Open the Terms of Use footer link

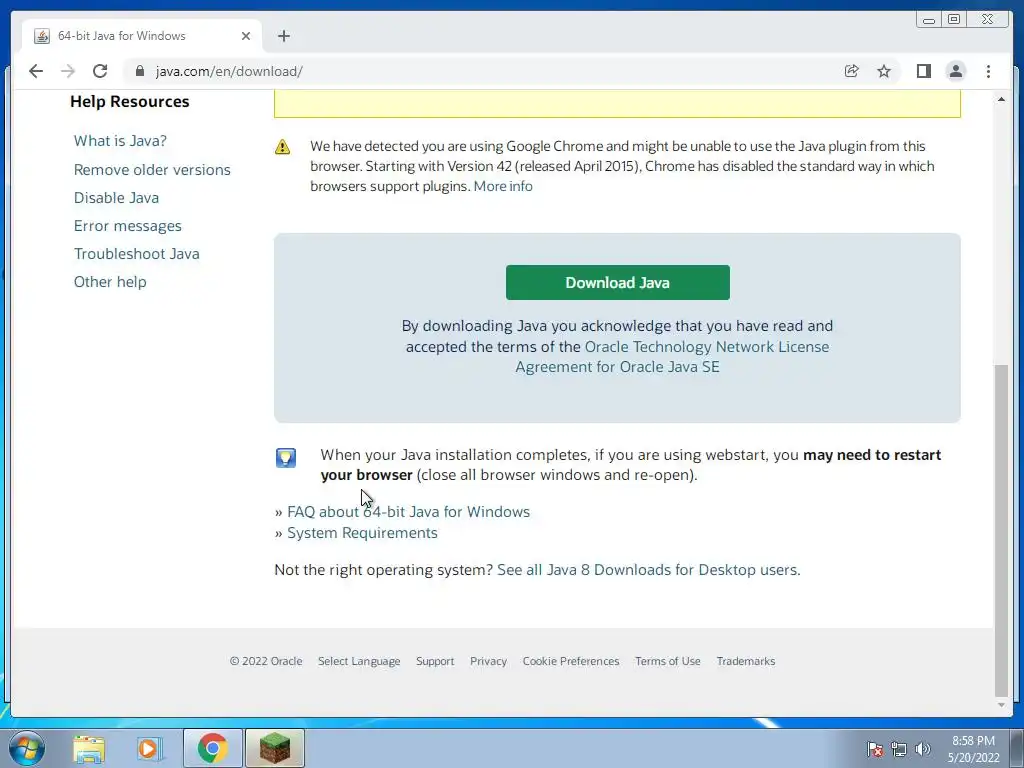click(667, 661)
